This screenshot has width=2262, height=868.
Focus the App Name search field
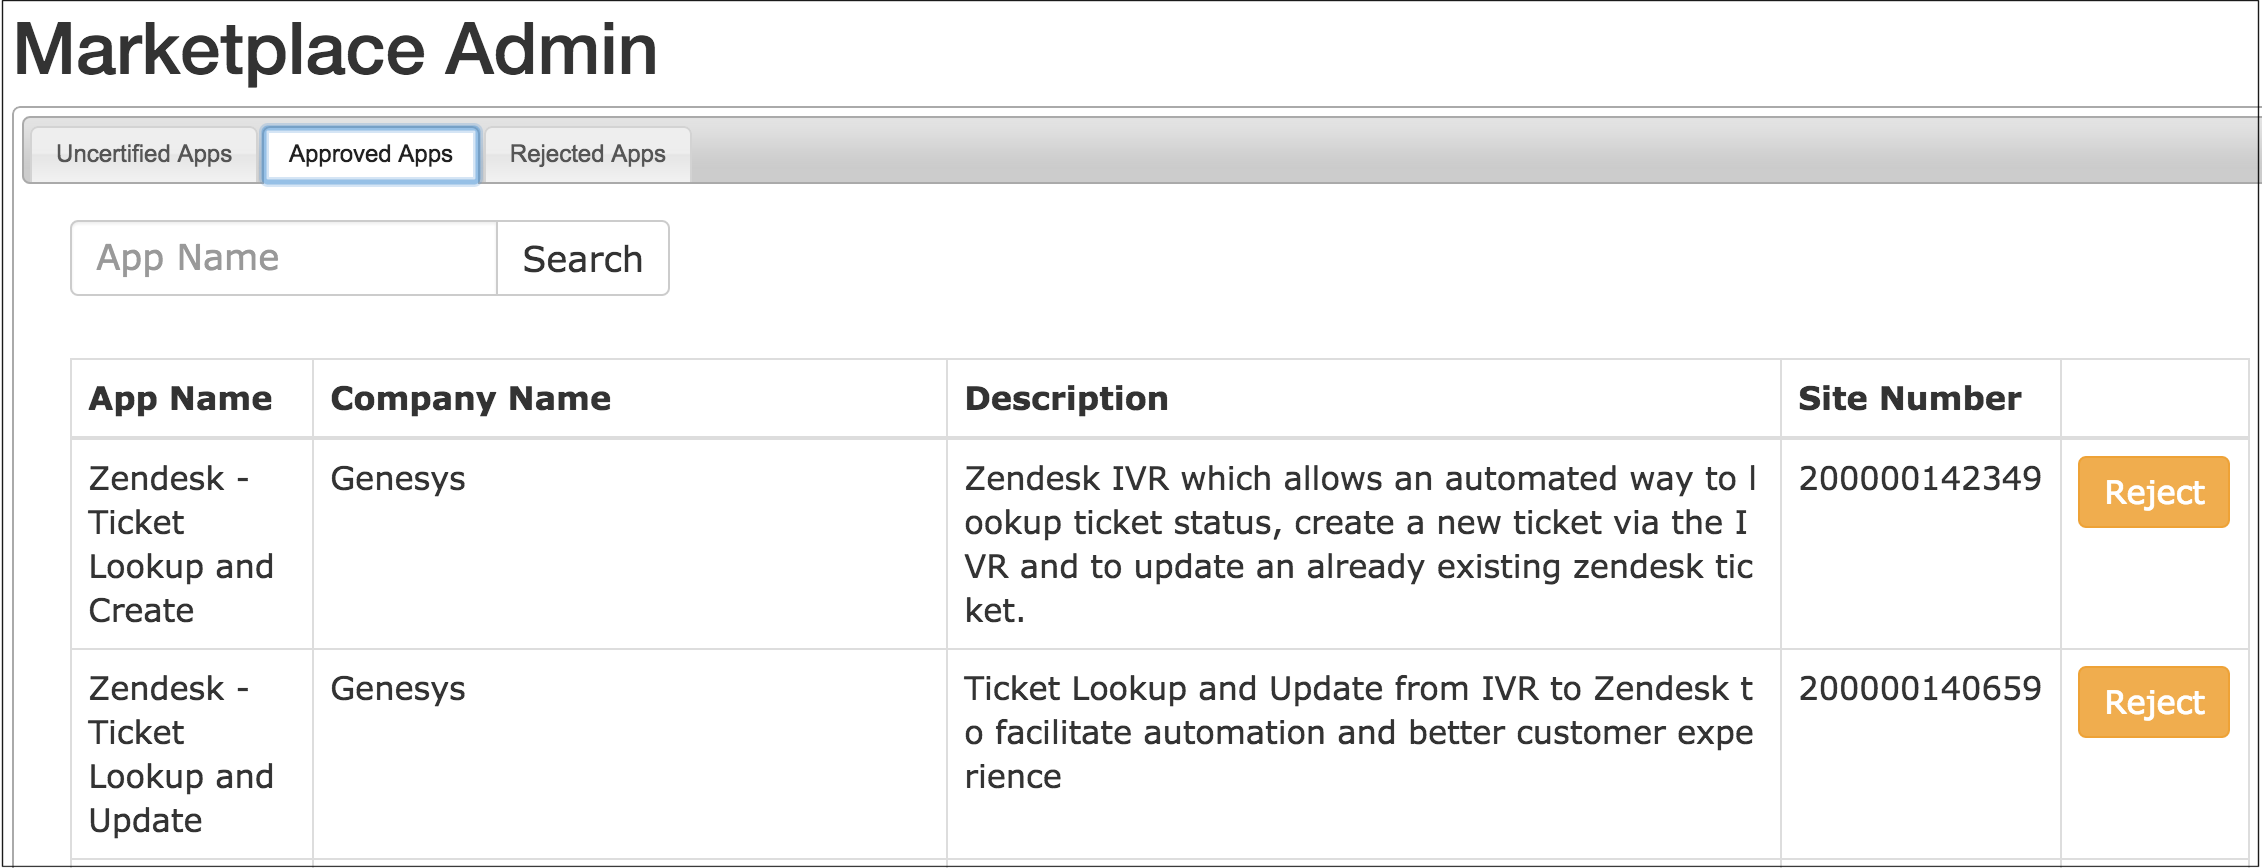tap(284, 258)
